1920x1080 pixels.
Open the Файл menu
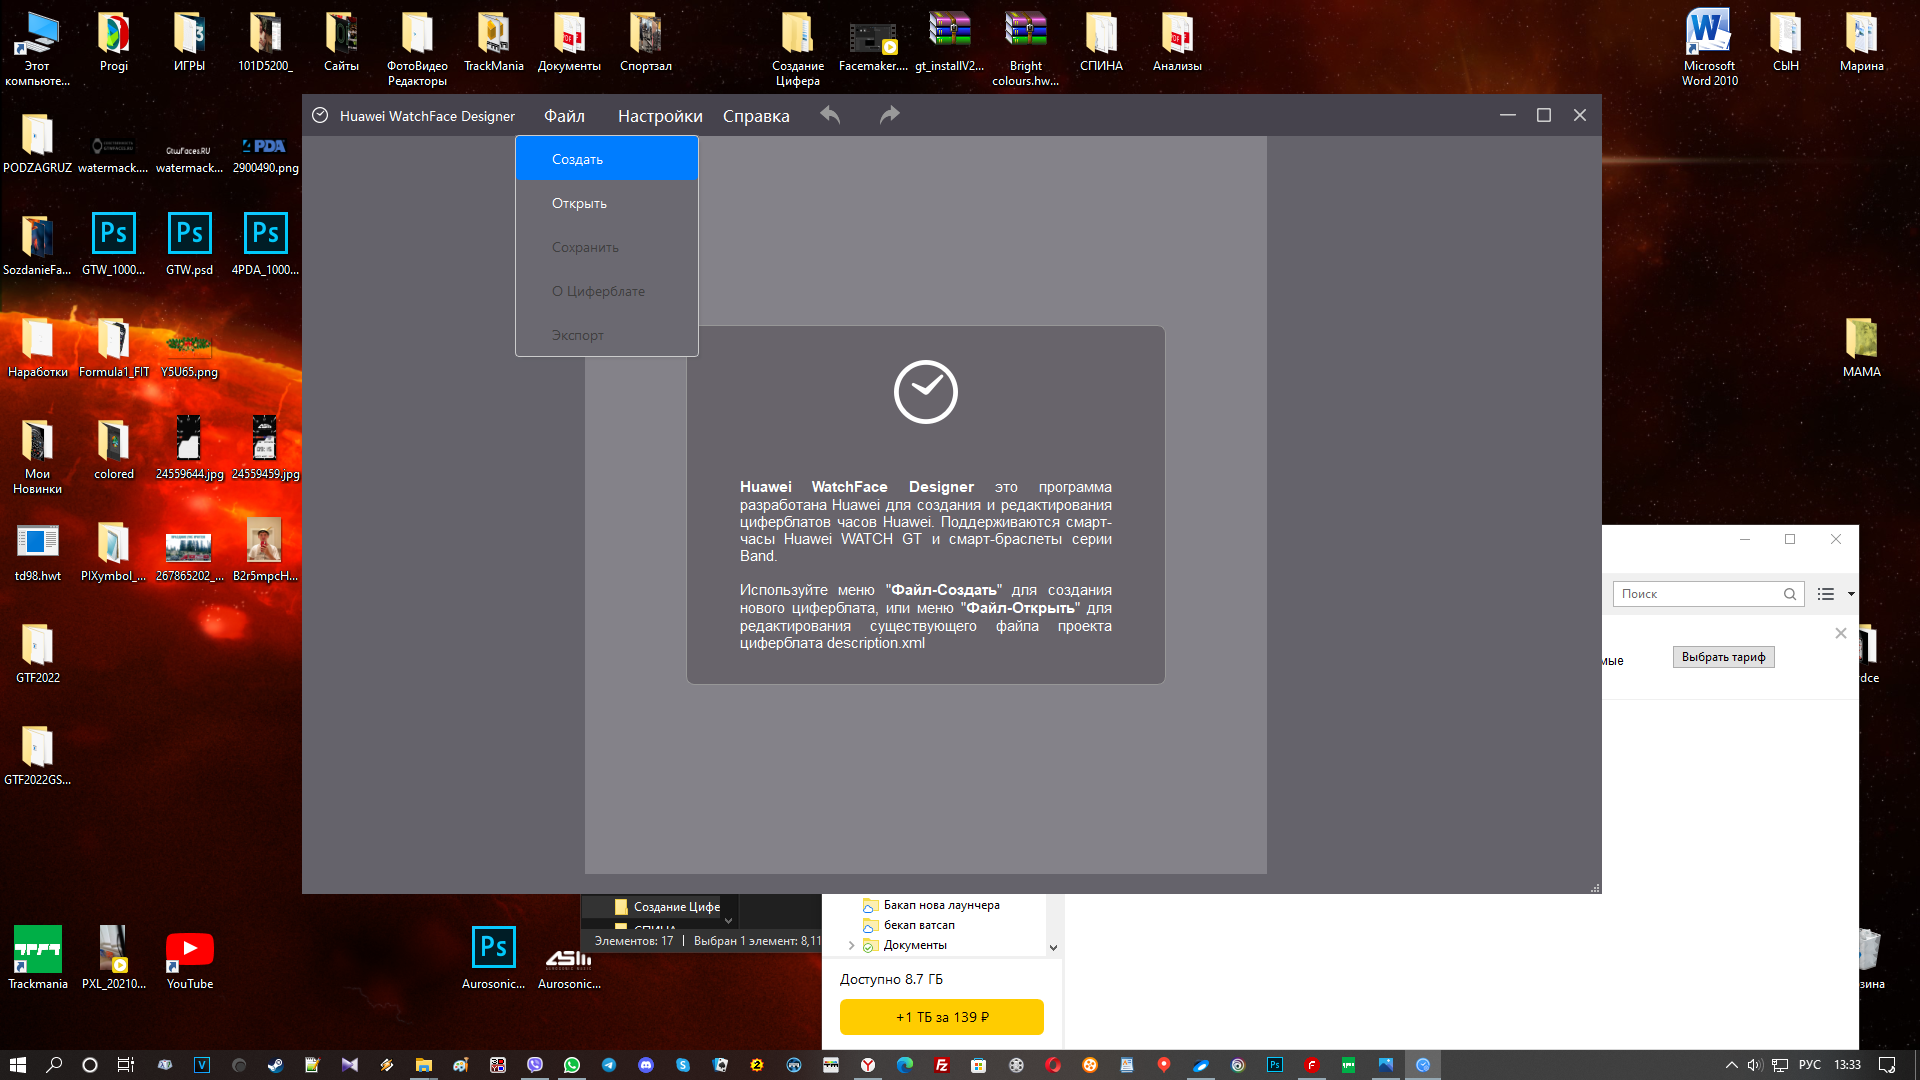(564, 116)
